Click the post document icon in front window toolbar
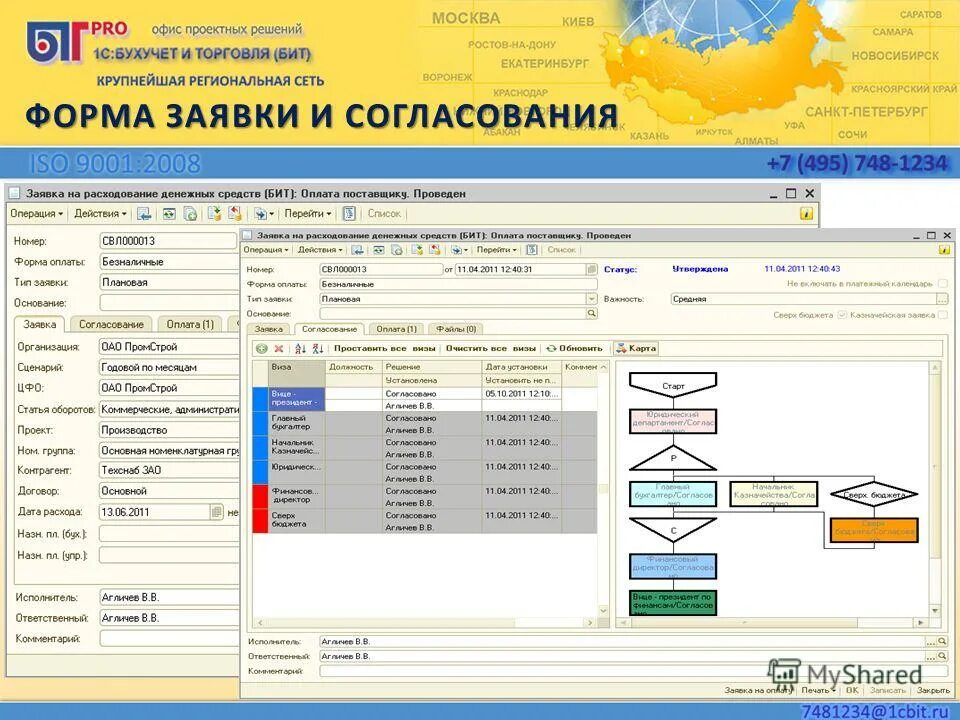This screenshot has height=720, width=960. [x=417, y=250]
